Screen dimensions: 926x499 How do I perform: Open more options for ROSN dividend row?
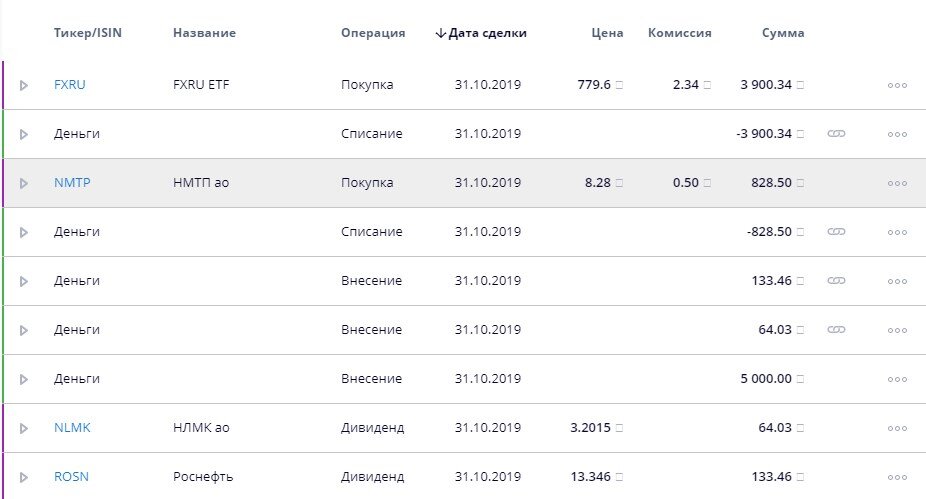coord(897,477)
